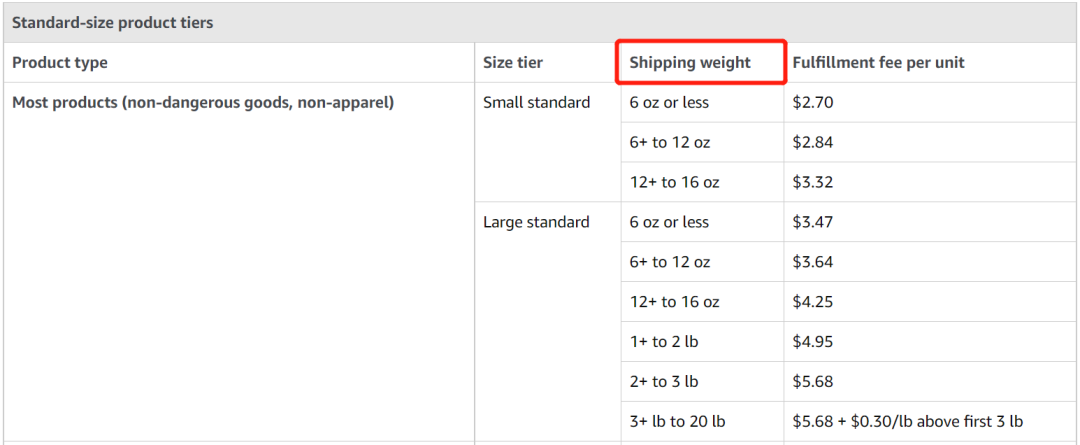This screenshot has width=1080, height=445.
Task: Select the "$5.68 + $0.30/lb above first 3 lb" fee
Action: coord(907,422)
